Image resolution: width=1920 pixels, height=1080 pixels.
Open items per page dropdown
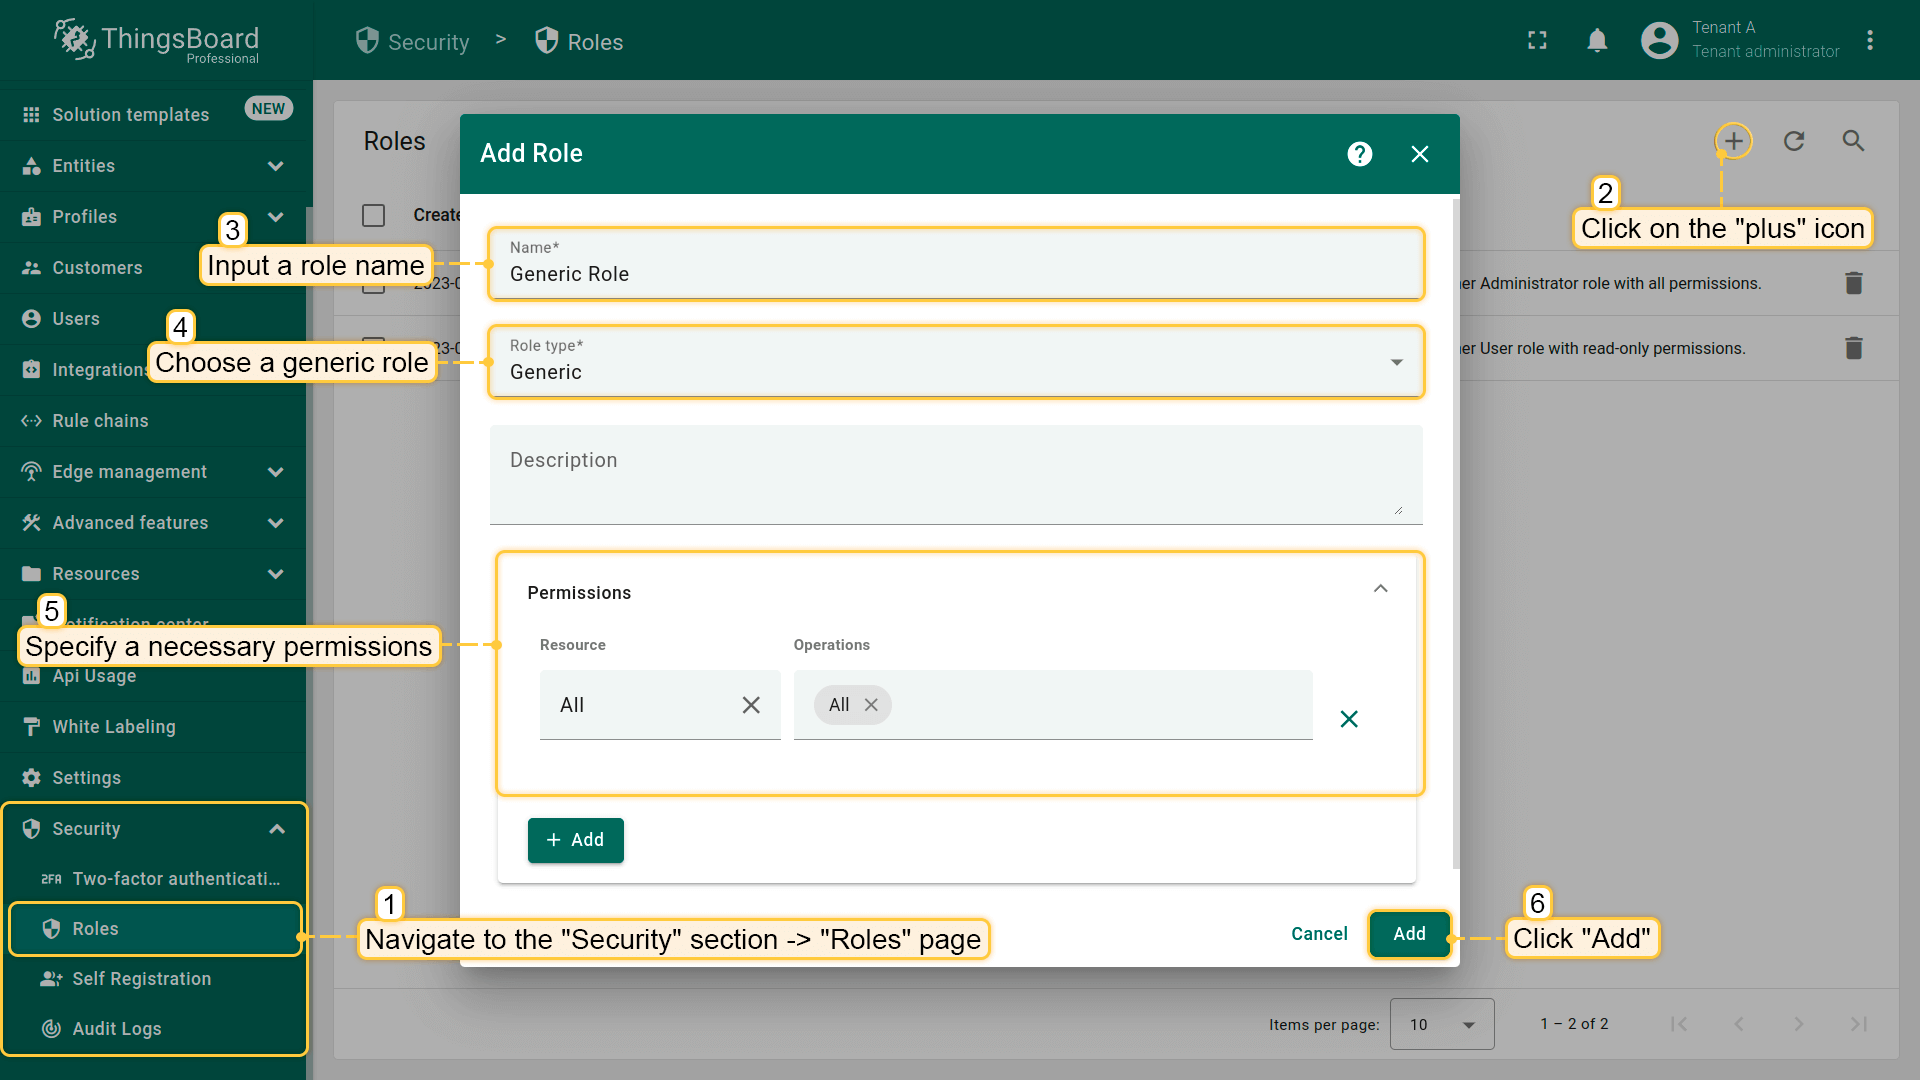[x=1441, y=1024]
